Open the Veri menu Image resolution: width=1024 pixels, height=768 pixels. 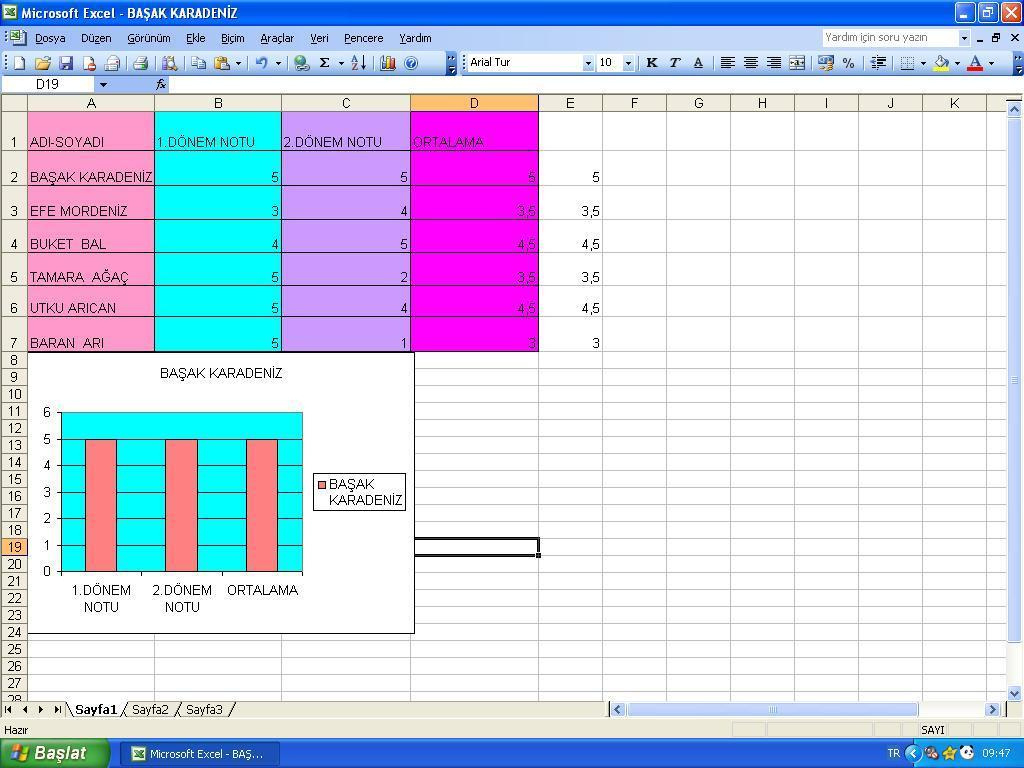tap(319, 38)
